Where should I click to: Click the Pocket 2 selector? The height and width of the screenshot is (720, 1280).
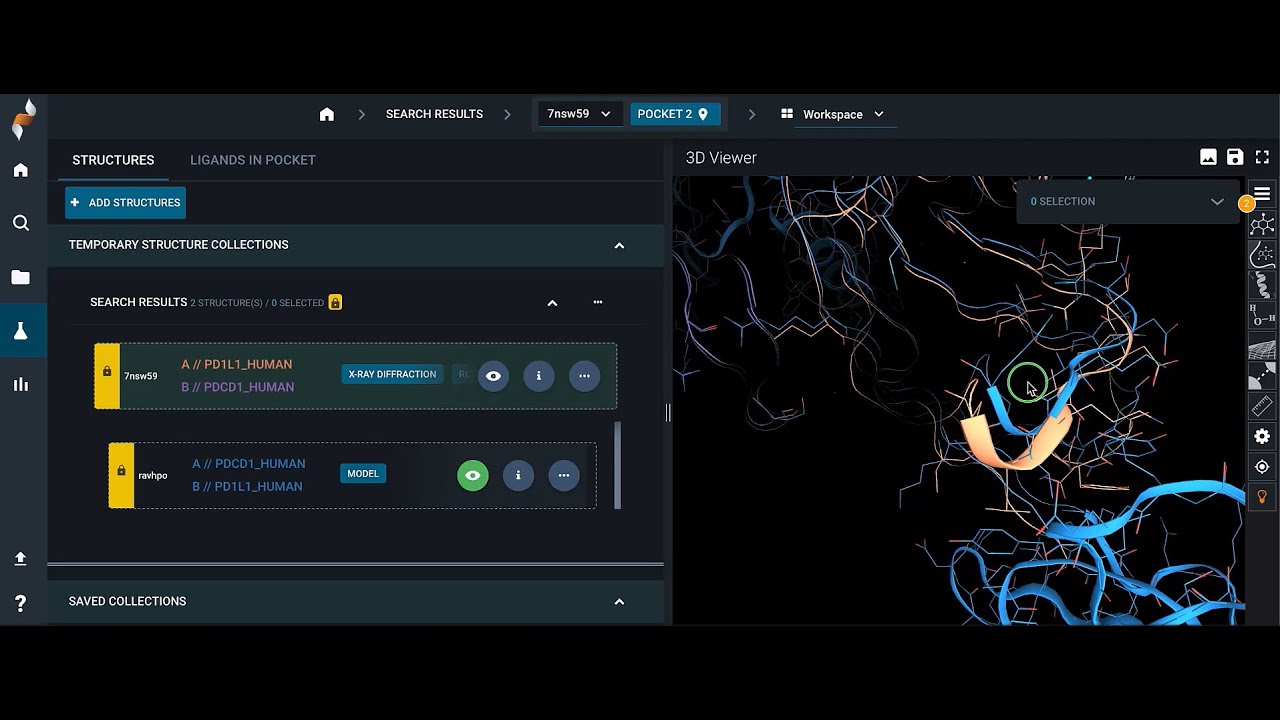coord(674,114)
